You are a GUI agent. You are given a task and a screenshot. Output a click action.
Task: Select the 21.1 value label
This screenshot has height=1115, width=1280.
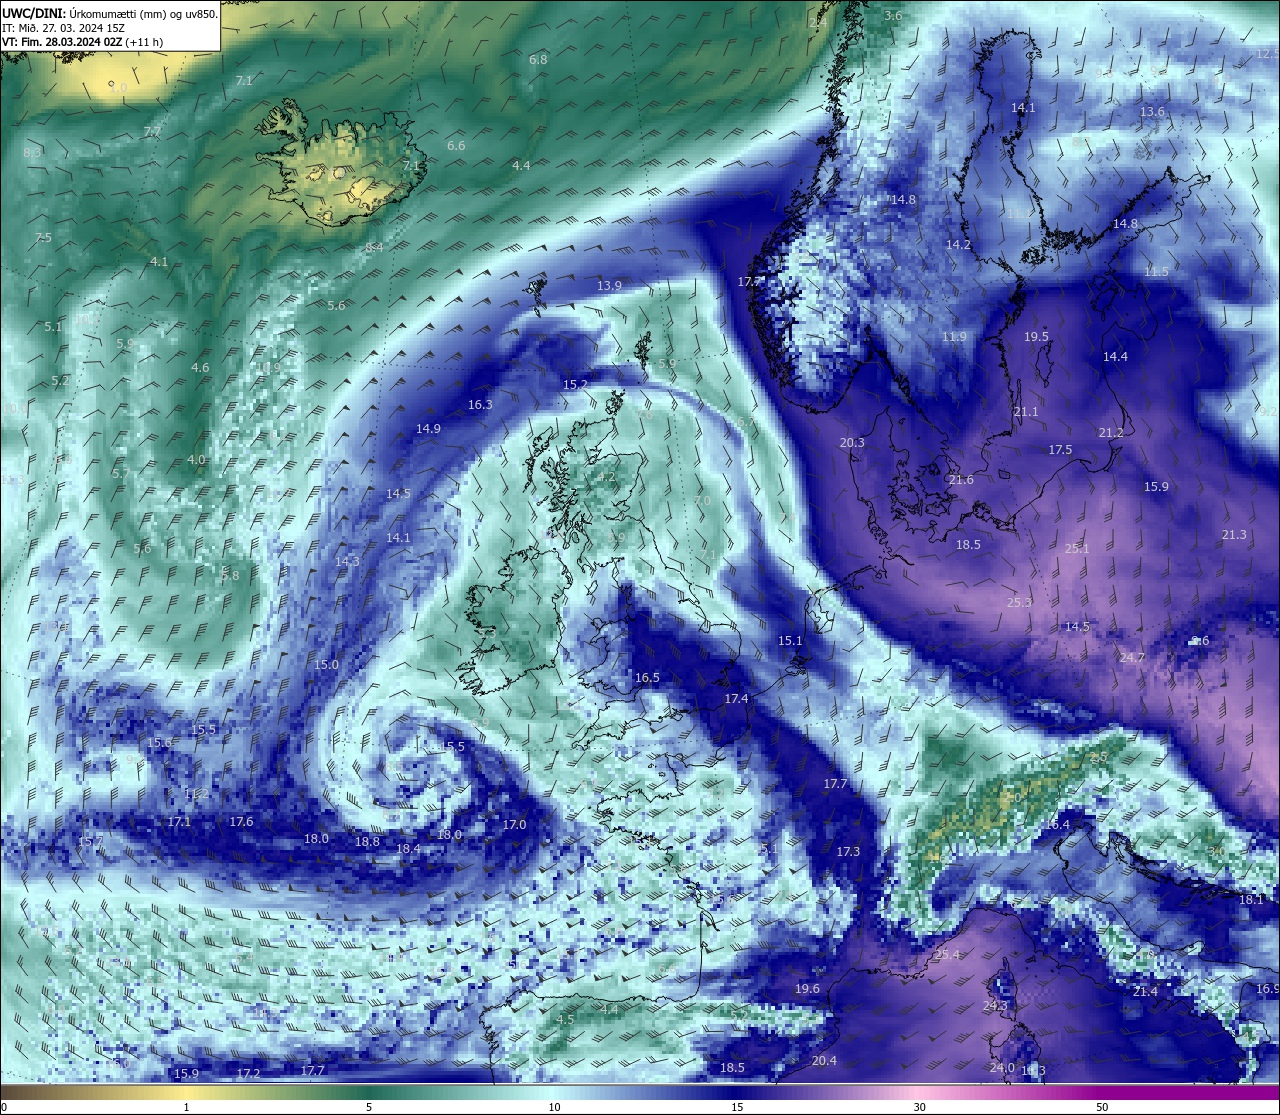click(1026, 411)
